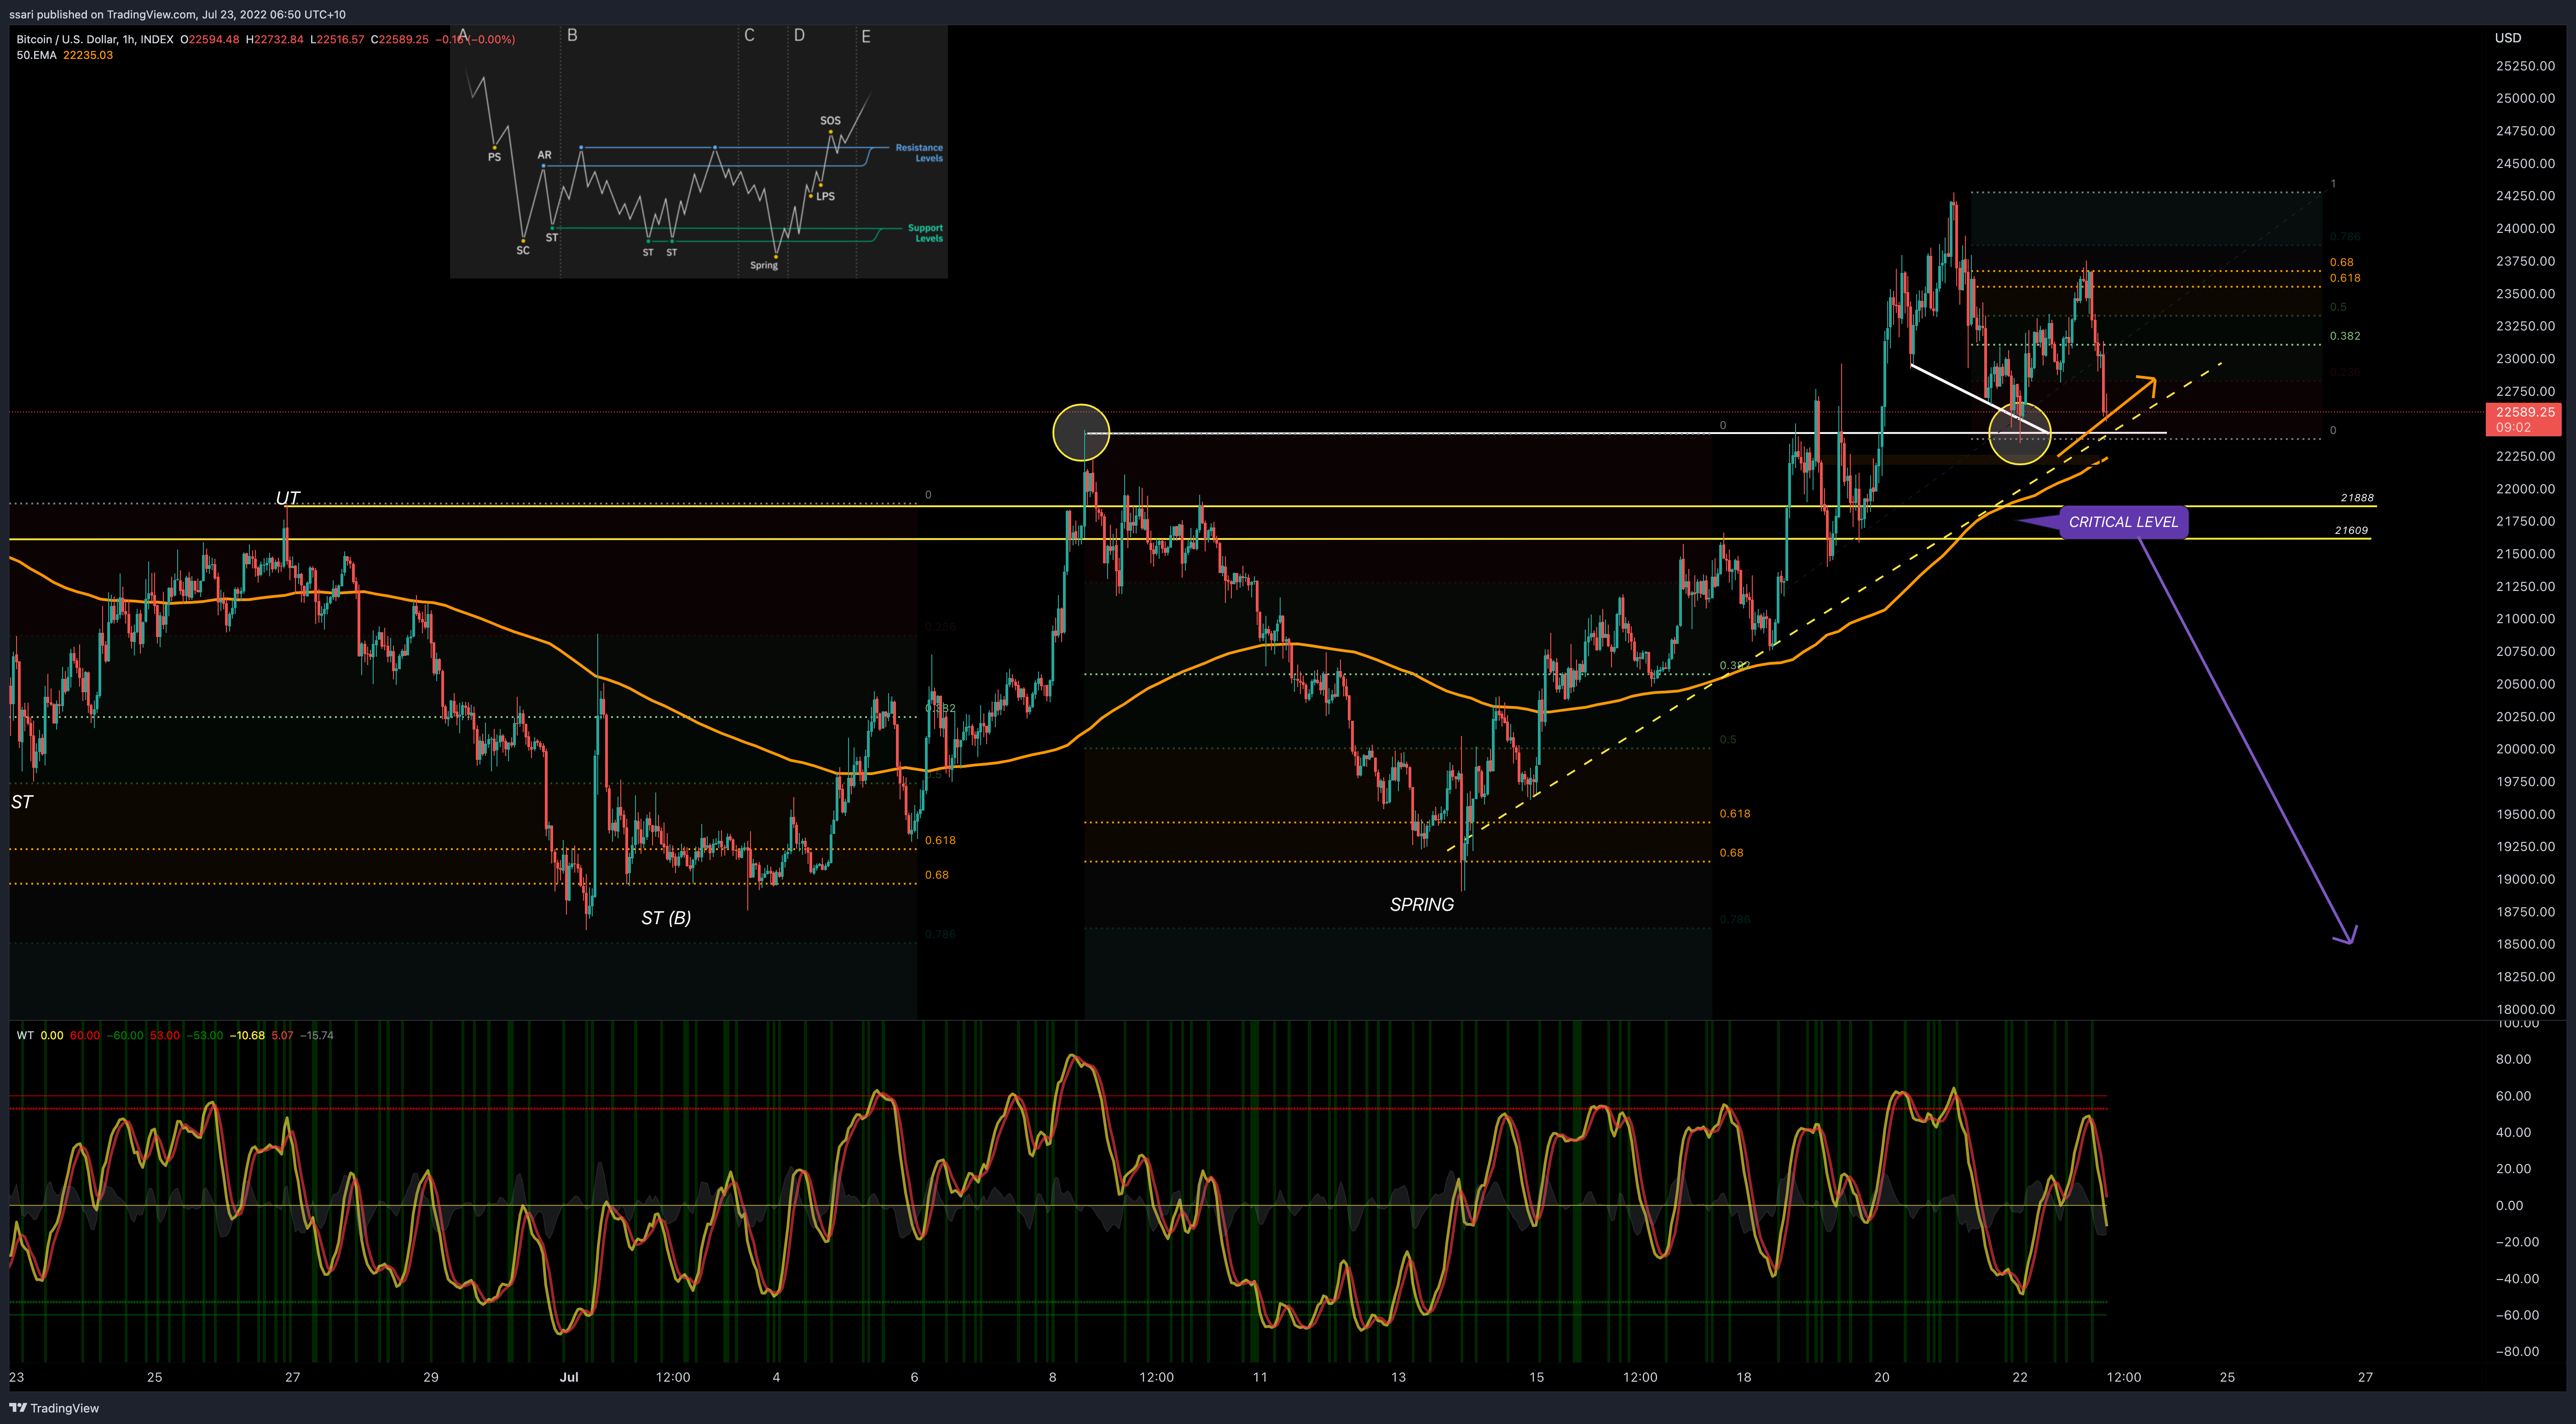2576x1424 pixels.
Task: Click the 21888 horizontal line label
Action: pos(2357,498)
